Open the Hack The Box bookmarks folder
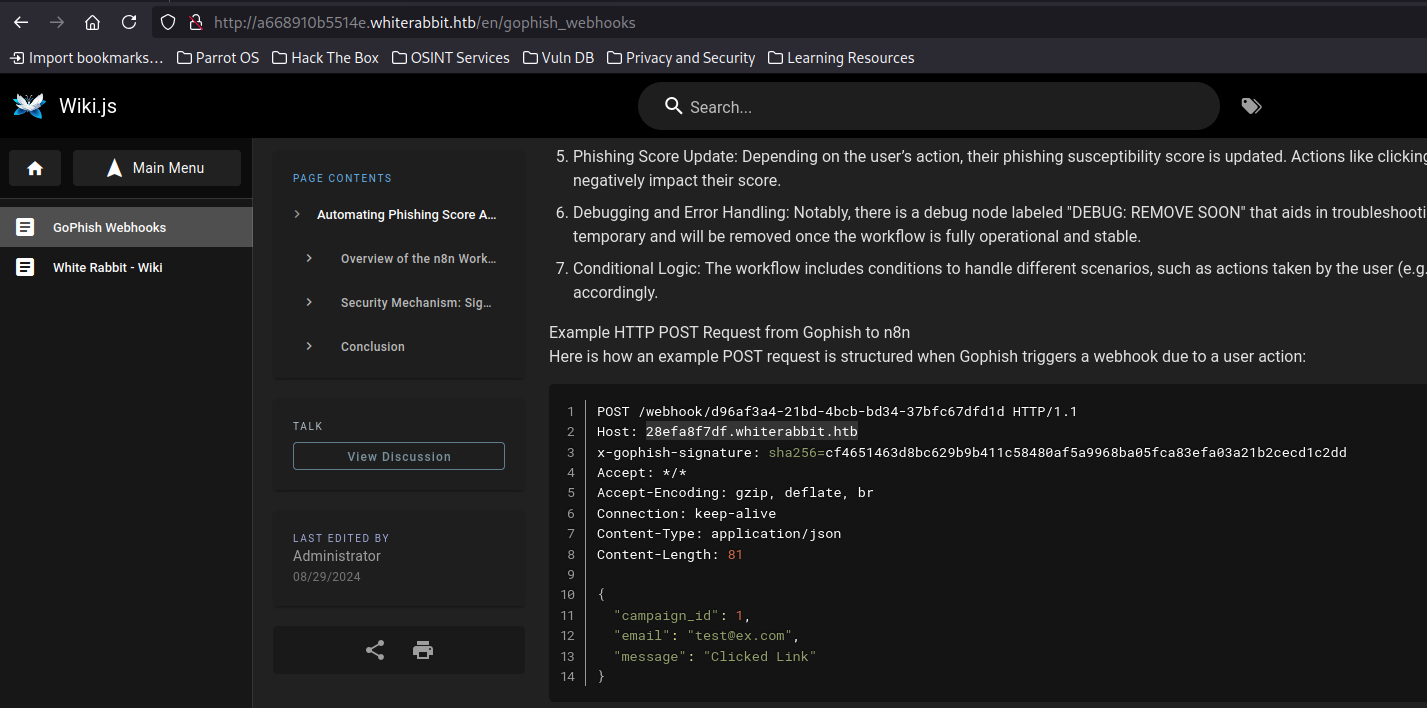Viewport: 1427px width, 708px height. pyautogui.click(x=325, y=58)
